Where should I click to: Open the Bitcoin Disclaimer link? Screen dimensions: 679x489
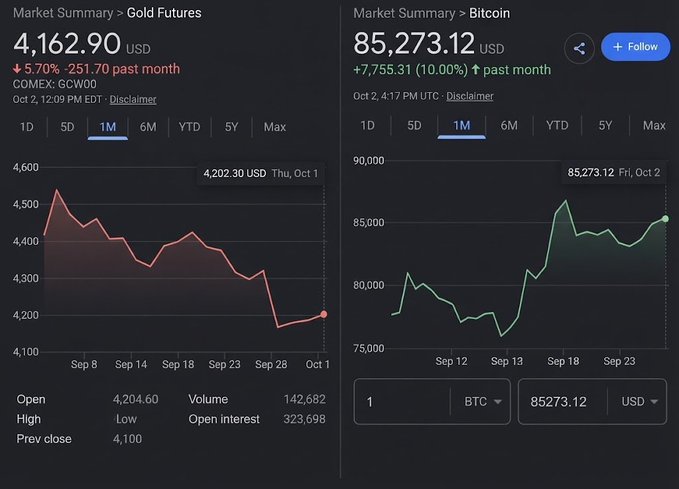point(470,96)
